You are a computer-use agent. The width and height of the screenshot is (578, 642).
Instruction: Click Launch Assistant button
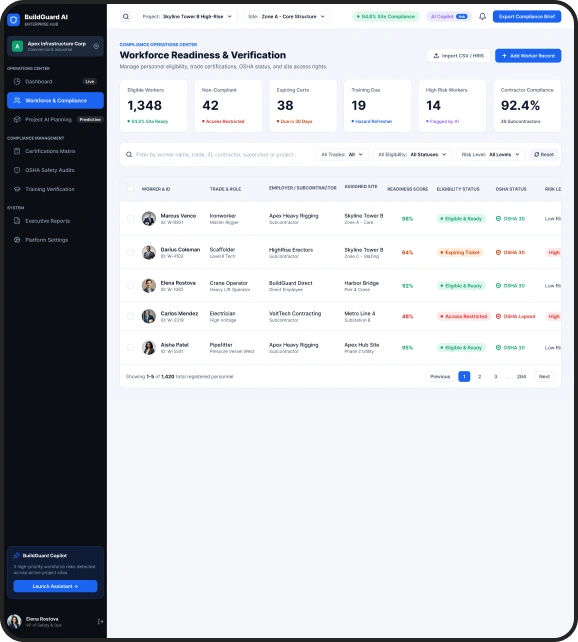click(x=55, y=586)
